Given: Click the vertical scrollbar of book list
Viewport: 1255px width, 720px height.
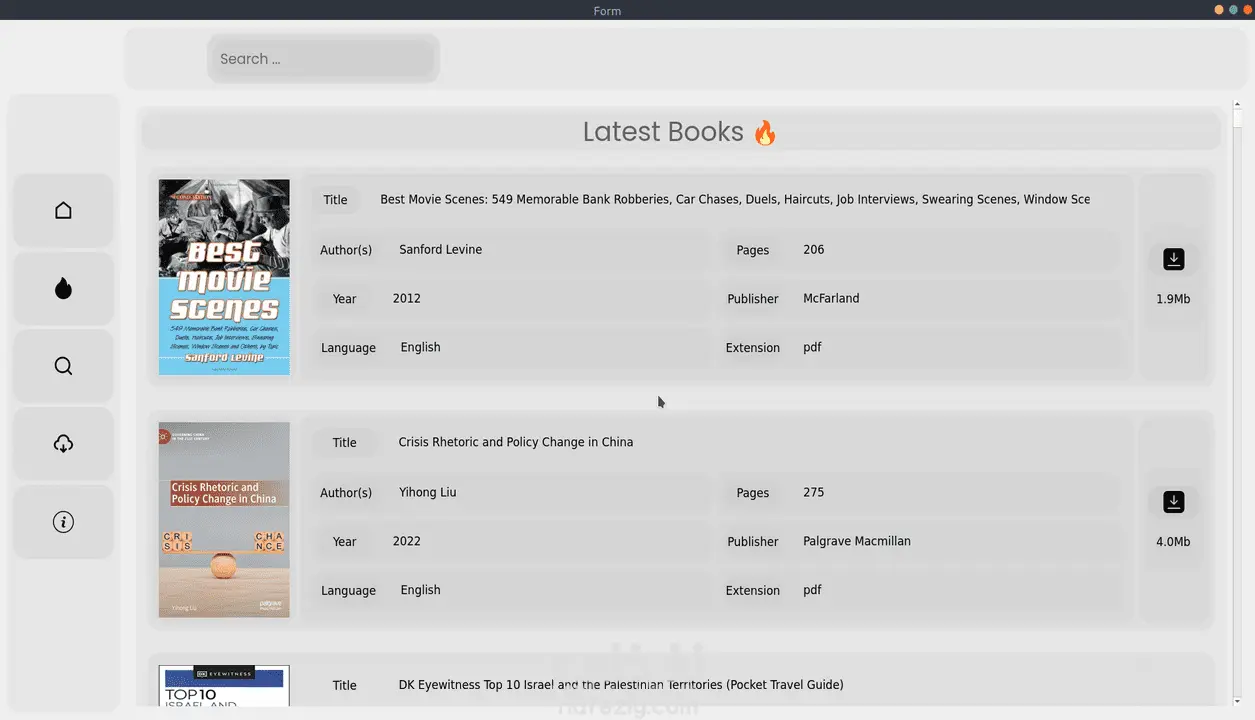Looking at the screenshot, I should [1238, 404].
